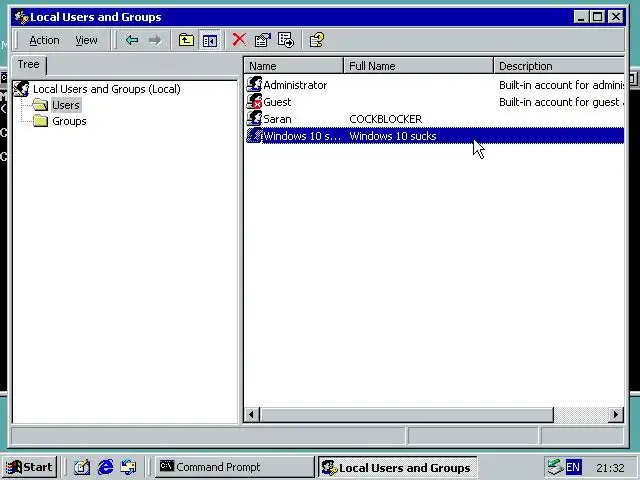This screenshot has height=480, width=640.
Task: Maximize the Local Users and Groups window
Action: point(598,17)
